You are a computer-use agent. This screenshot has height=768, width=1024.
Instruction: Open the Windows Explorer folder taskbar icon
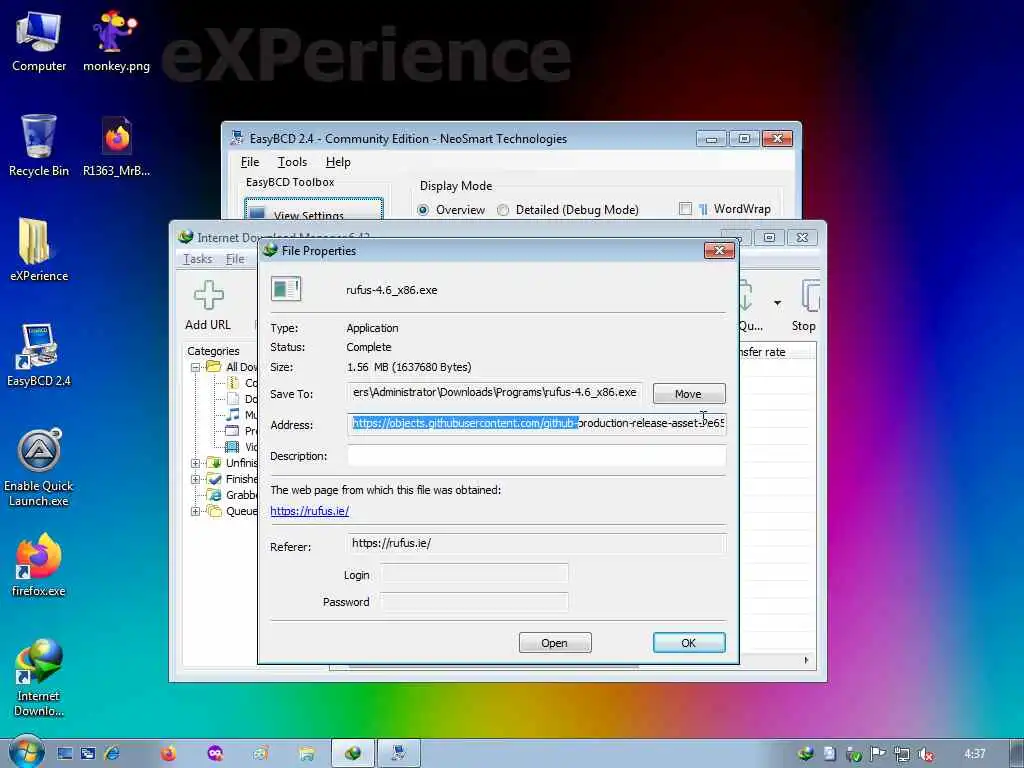pos(307,754)
